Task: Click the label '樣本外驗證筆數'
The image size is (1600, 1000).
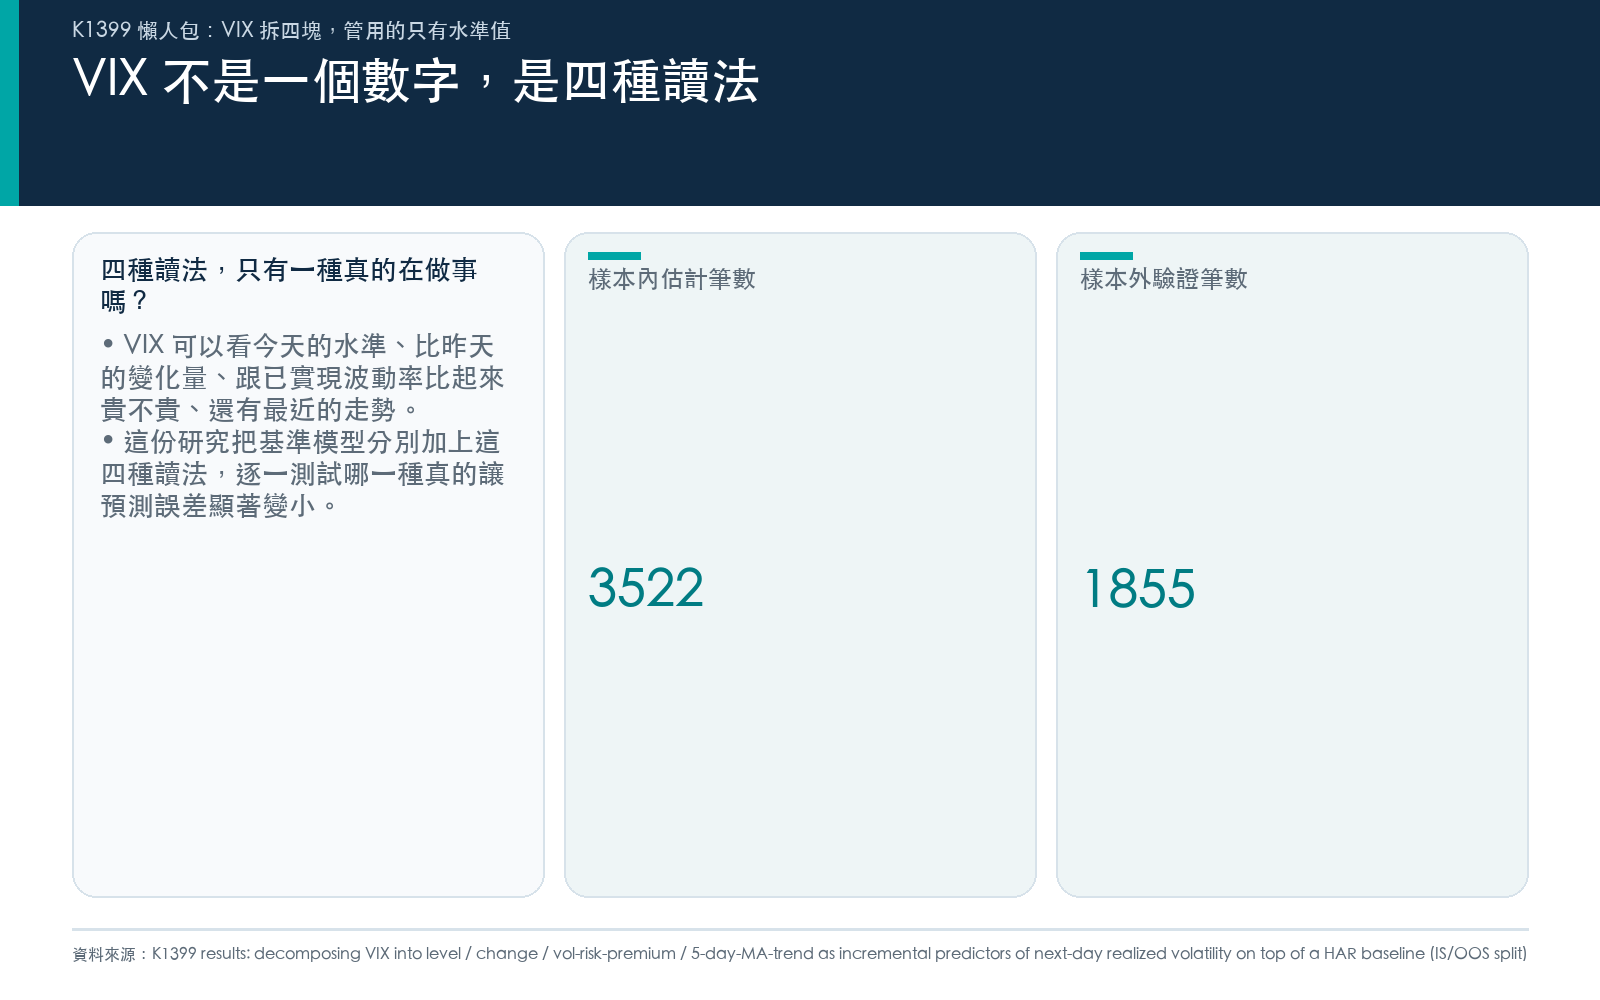Action: pos(1164,279)
